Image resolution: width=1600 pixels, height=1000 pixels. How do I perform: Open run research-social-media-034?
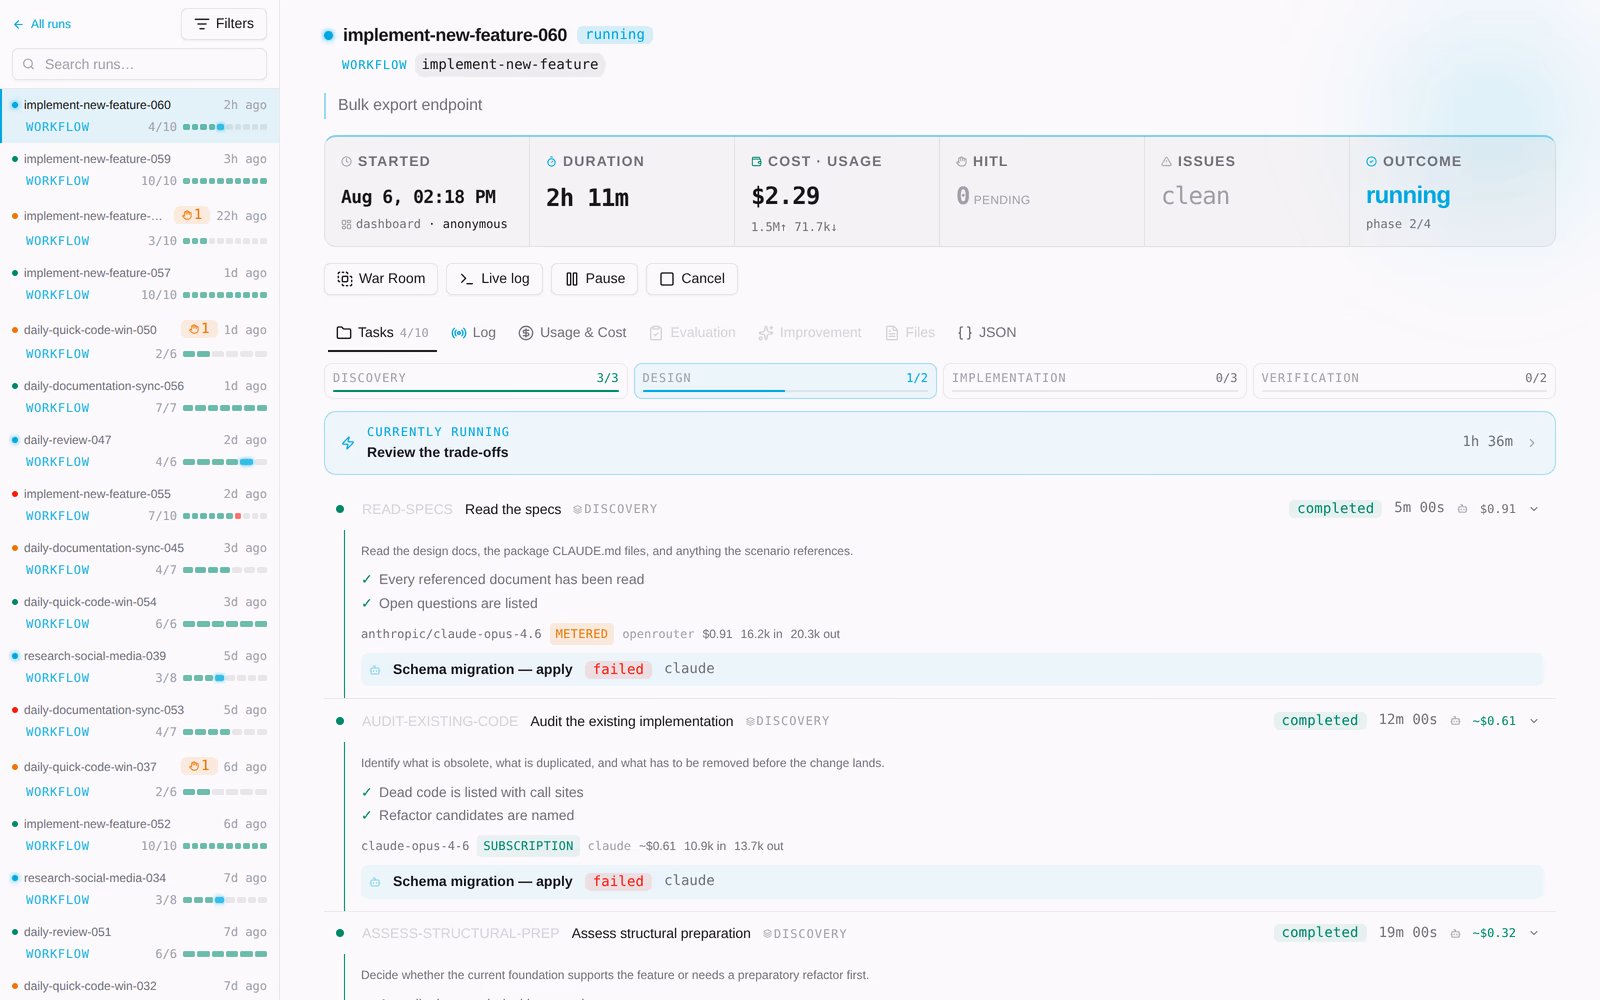click(x=139, y=889)
